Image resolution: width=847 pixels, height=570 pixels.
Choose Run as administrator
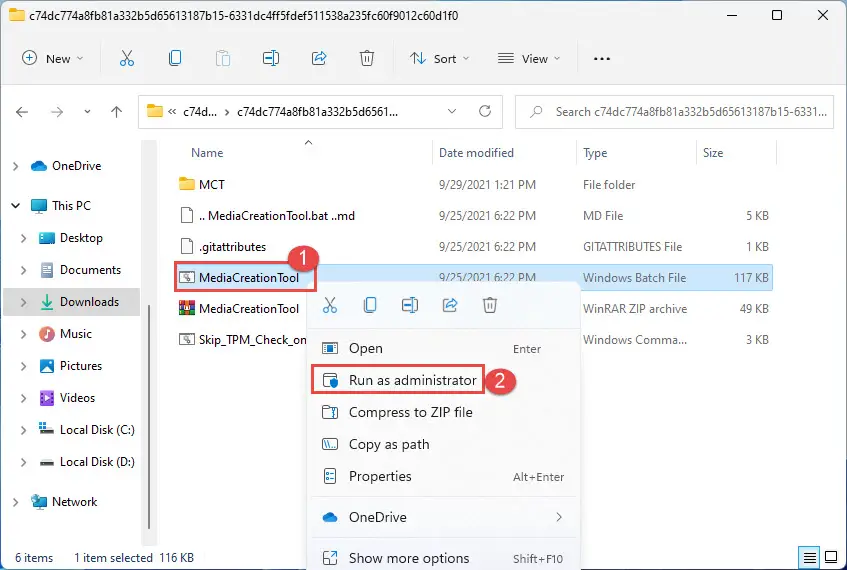click(x=443, y=380)
